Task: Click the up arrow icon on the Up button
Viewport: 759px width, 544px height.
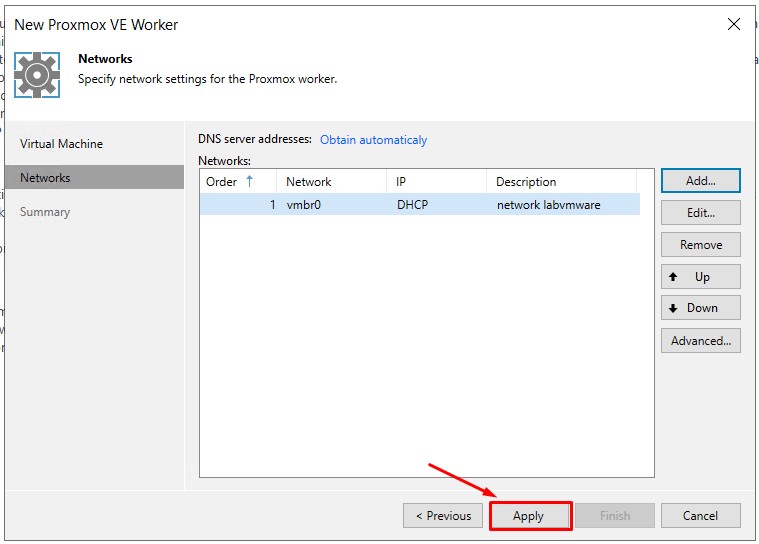Action: [x=674, y=277]
